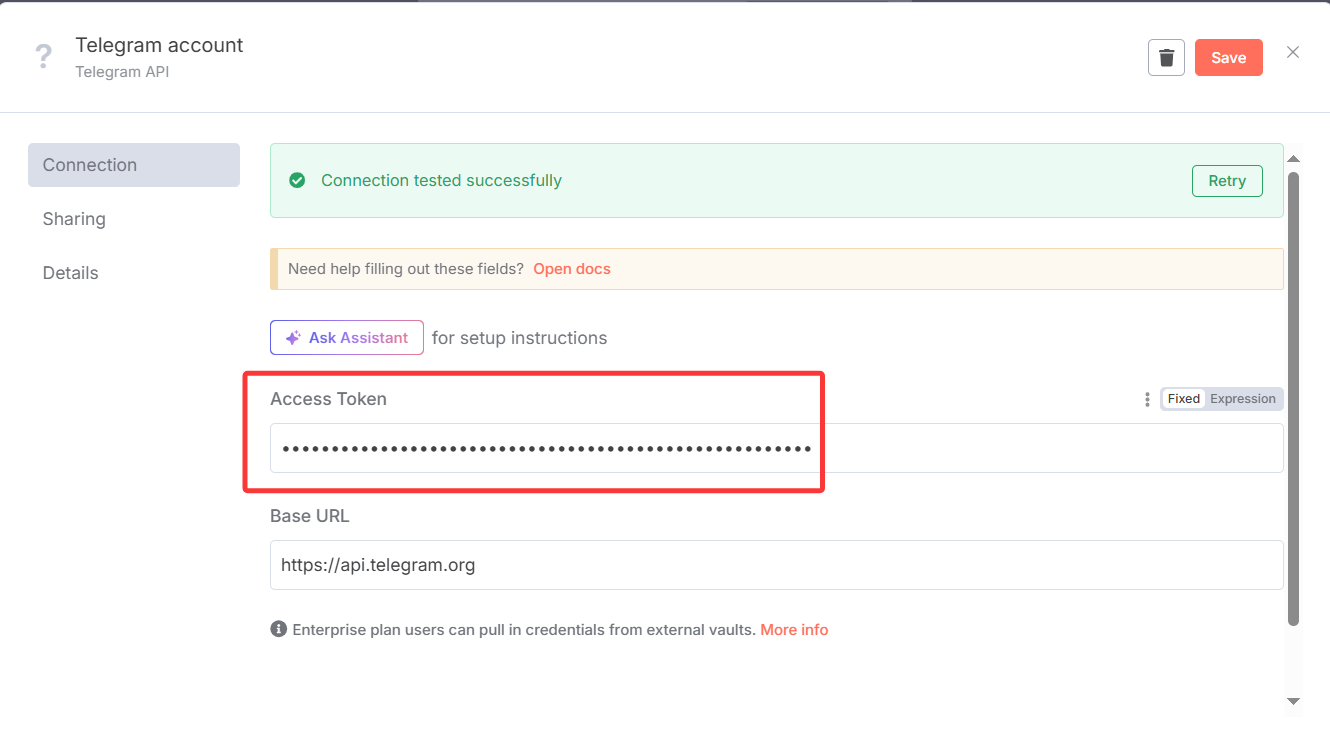Open docs link for field help

click(572, 269)
